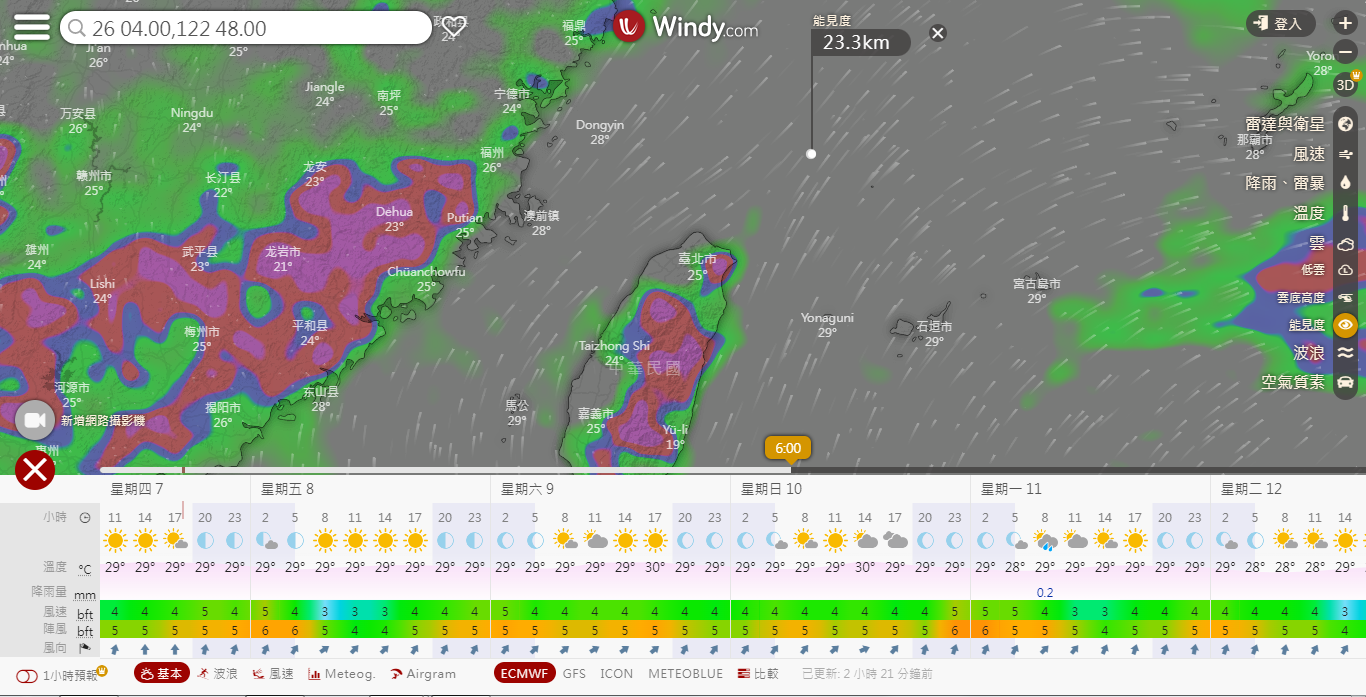
Task: Toggle wind gust unit bft
Action: pos(85,632)
